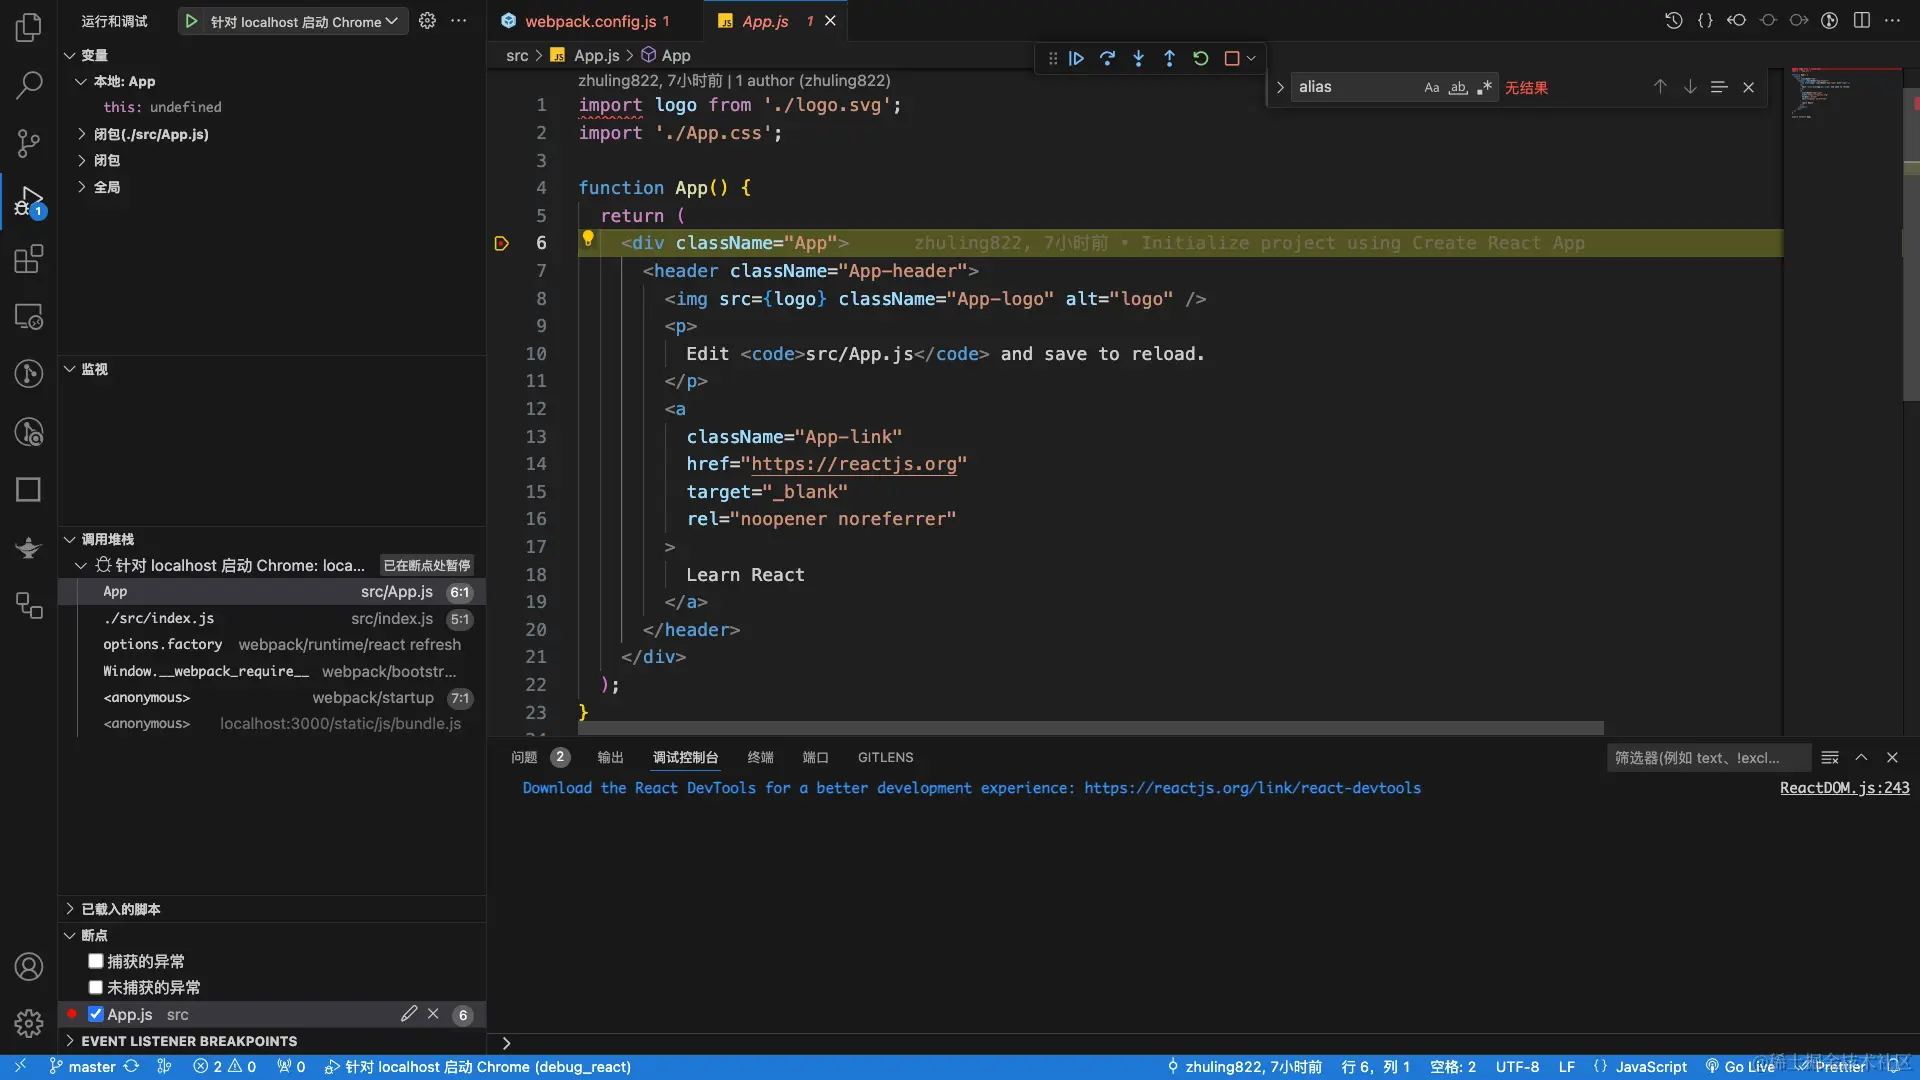Open the Source Control sidebar view

click(x=29, y=143)
